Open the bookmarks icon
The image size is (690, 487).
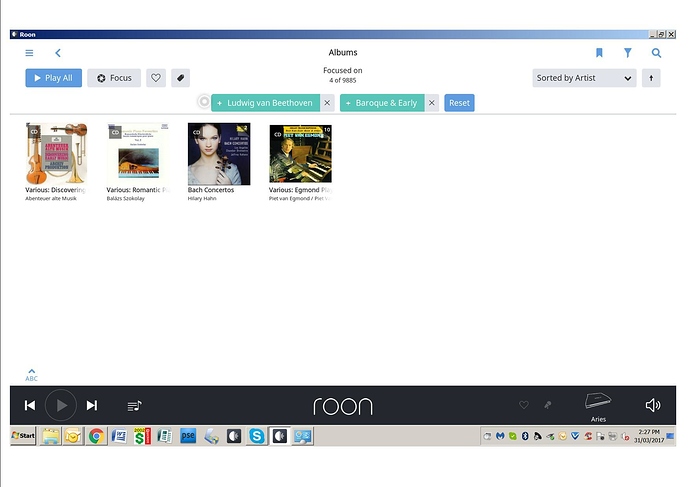599,53
